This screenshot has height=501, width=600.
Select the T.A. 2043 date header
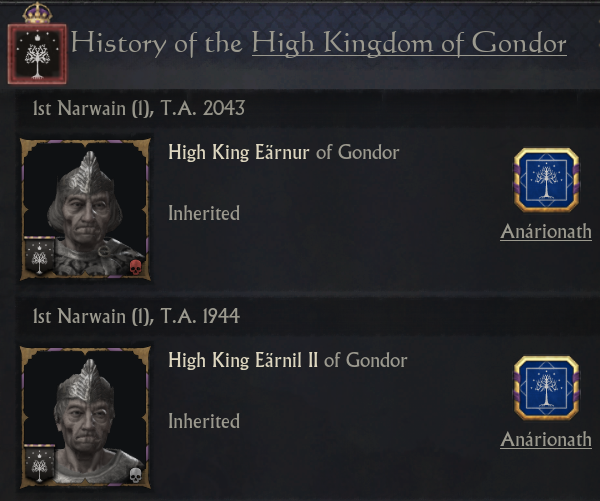click(x=139, y=108)
